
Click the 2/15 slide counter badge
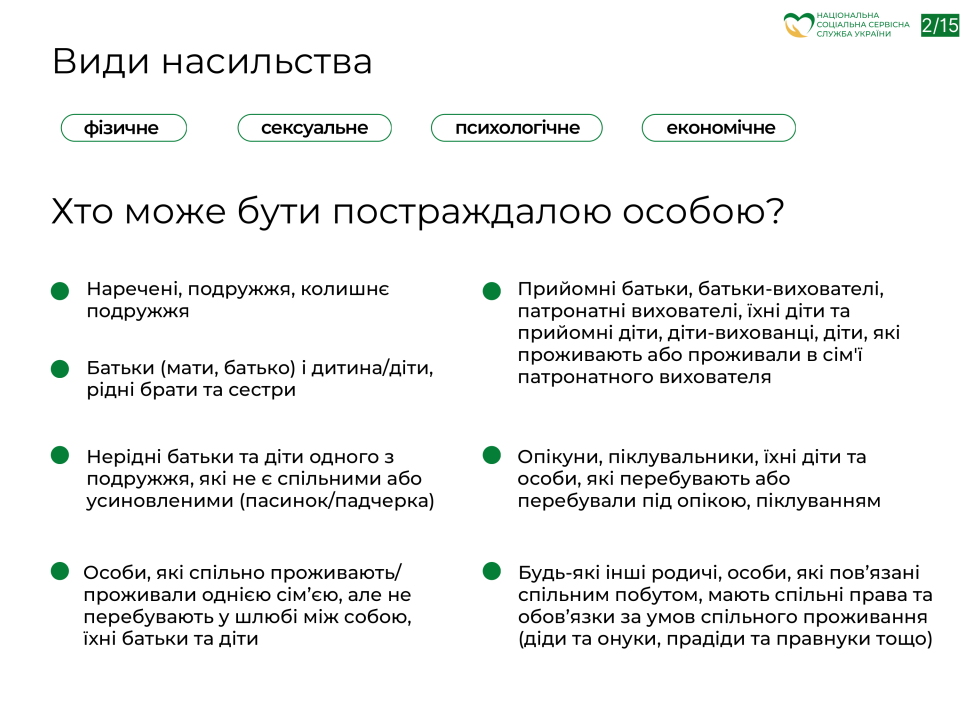(x=940, y=25)
